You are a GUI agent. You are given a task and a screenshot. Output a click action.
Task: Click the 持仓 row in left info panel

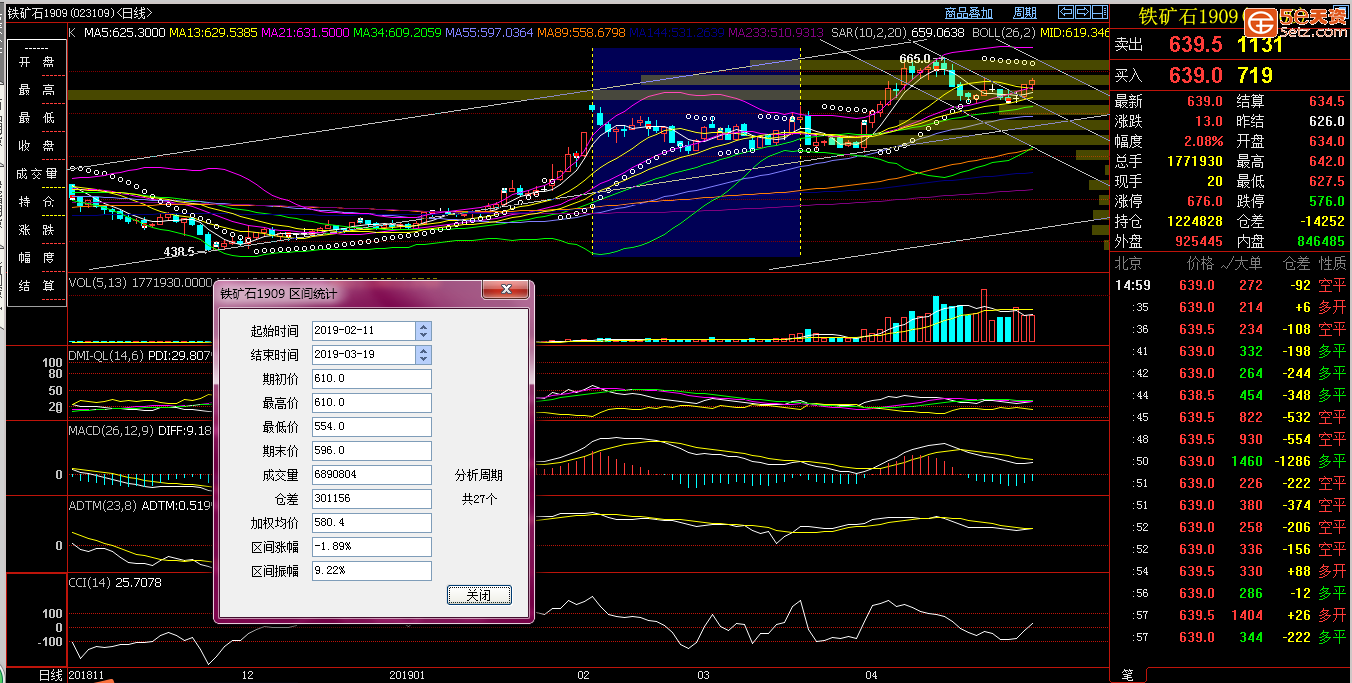[36, 202]
